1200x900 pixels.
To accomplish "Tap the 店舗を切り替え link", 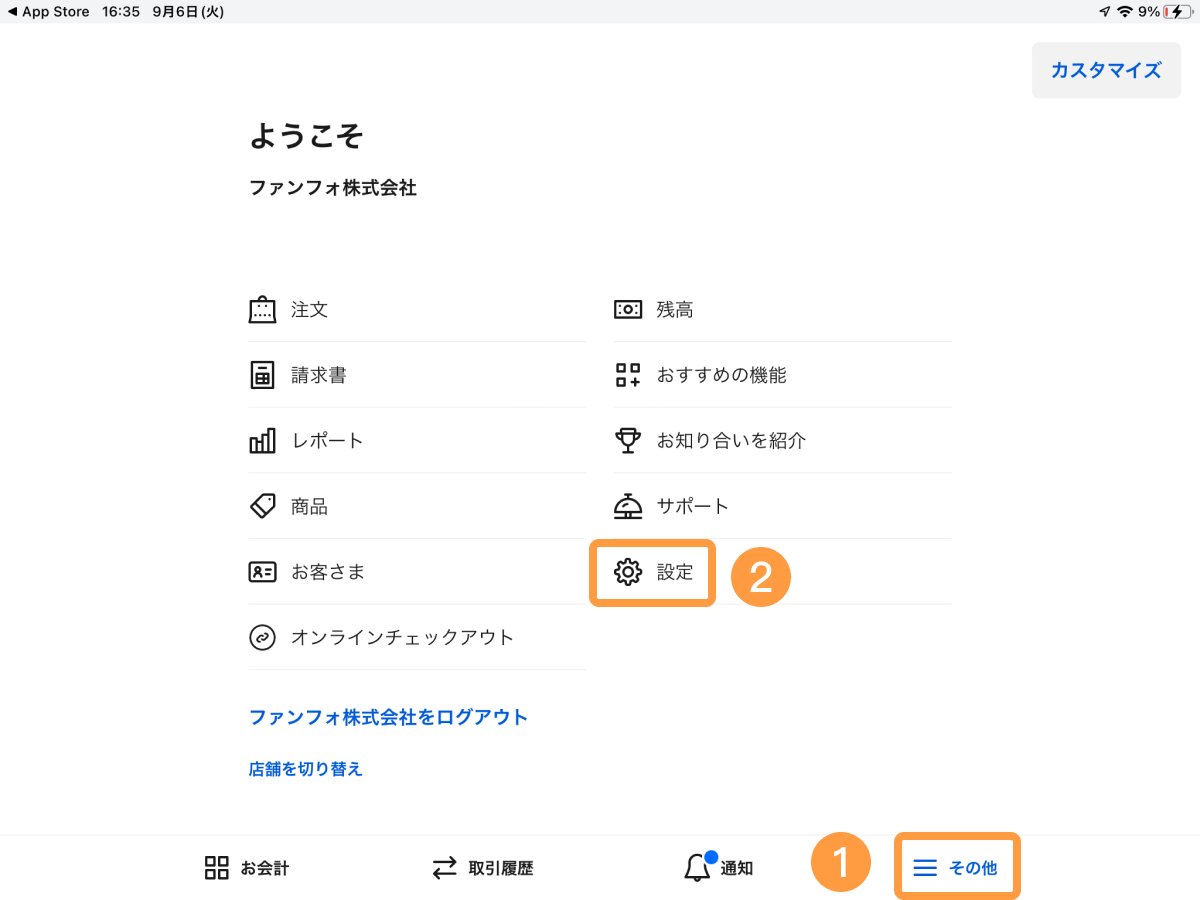I will point(305,769).
